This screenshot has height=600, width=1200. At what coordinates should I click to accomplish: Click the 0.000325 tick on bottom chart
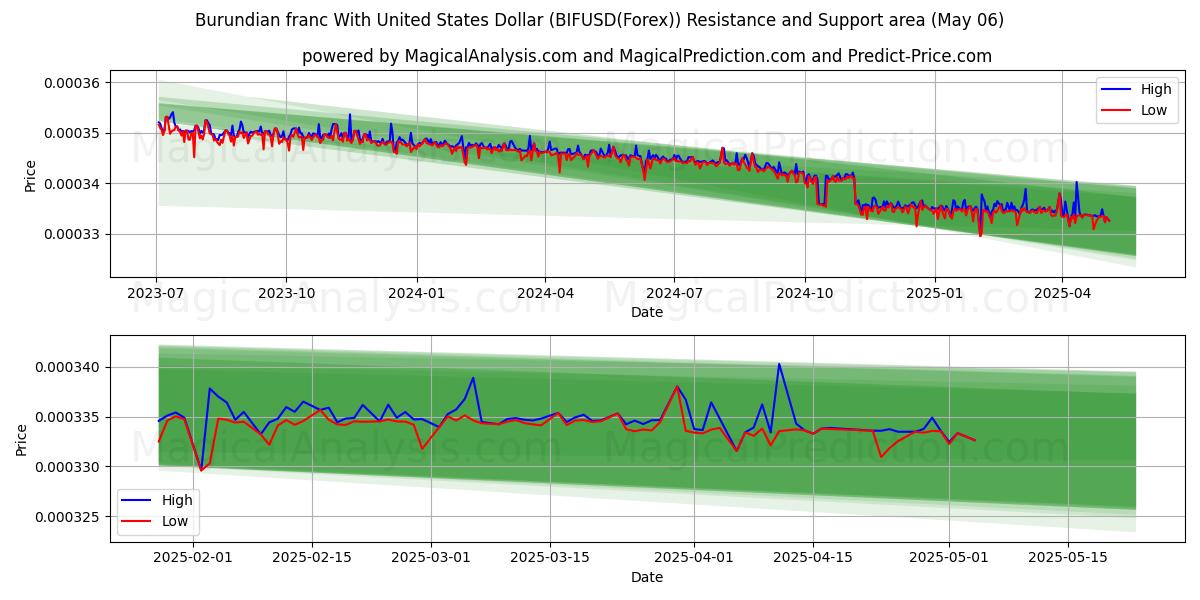click(x=68, y=517)
